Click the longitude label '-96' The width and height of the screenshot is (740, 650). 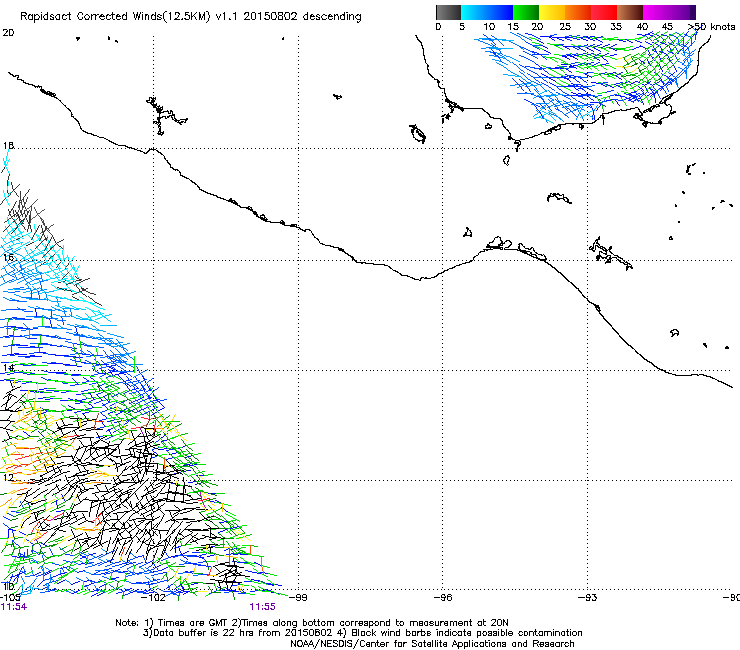click(443, 598)
